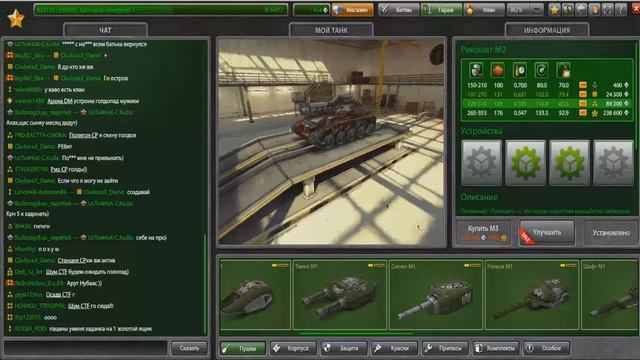This screenshot has height=360, width=640.
Task: Open the Рио CP battle link in chat
Action: click(x=60, y=169)
